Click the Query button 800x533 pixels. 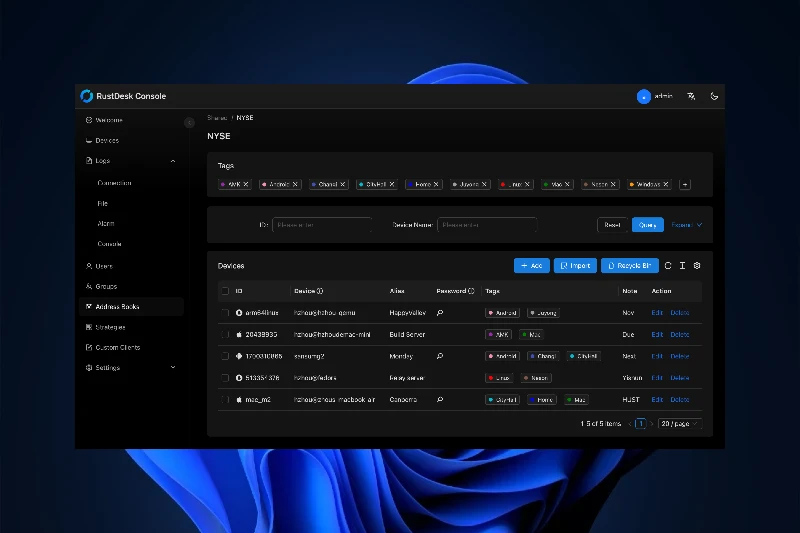(647, 225)
